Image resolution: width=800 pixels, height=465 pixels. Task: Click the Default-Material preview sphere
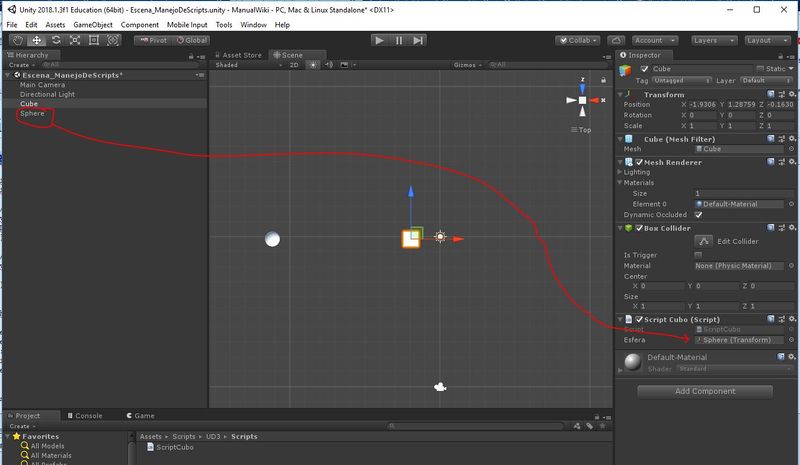(x=633, y=361)
